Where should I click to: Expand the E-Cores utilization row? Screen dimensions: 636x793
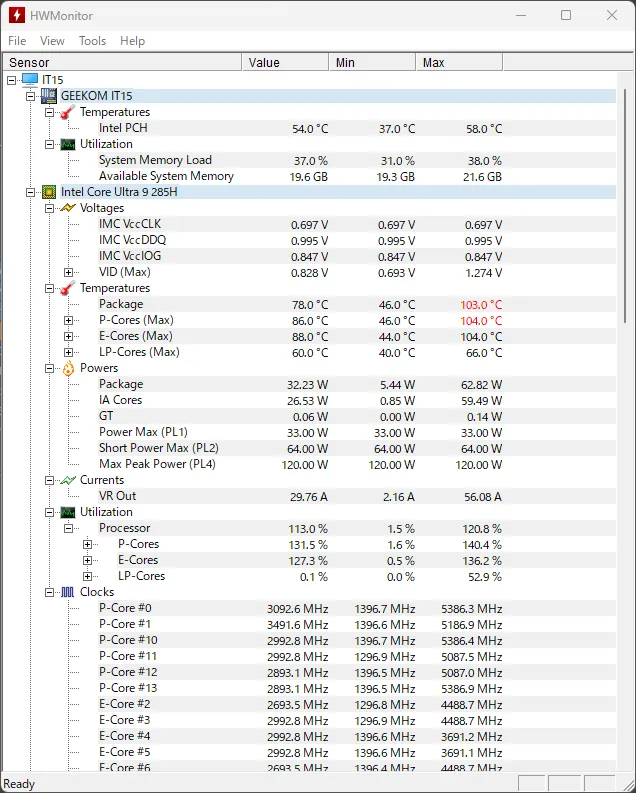[87, 560]
